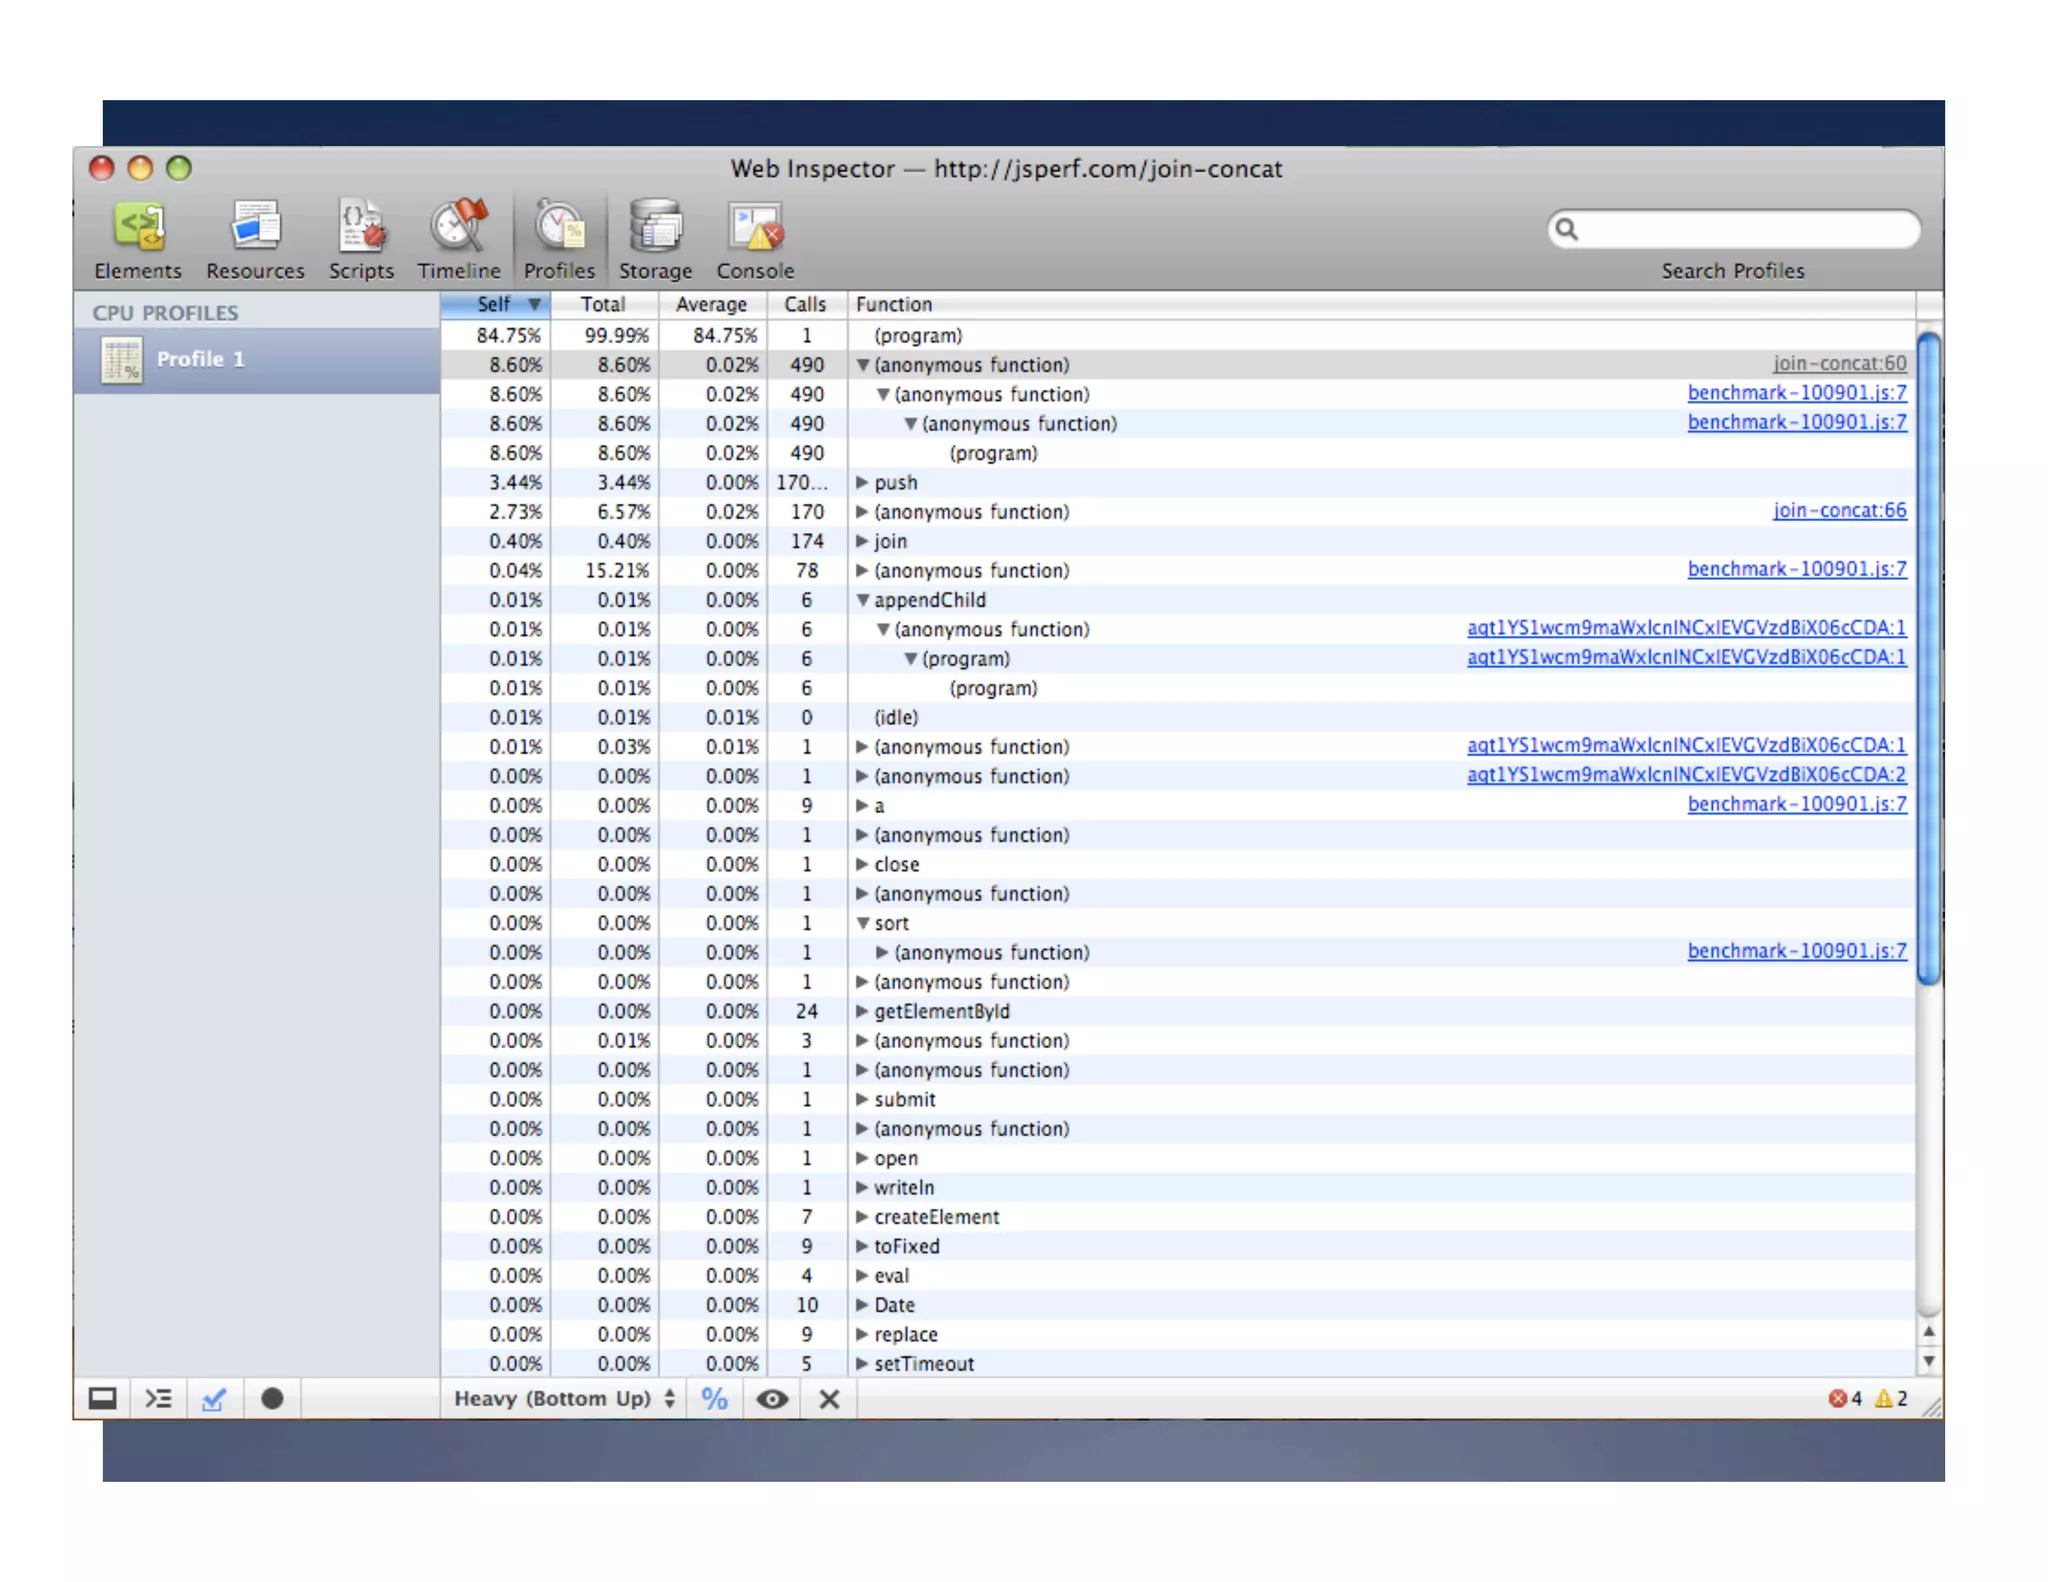Select Profile 1 in CPU Profiles sidebar

[200, 359]
